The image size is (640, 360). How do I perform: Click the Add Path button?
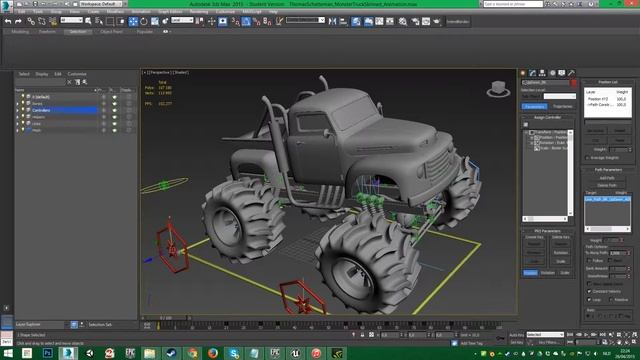[607, 178]
